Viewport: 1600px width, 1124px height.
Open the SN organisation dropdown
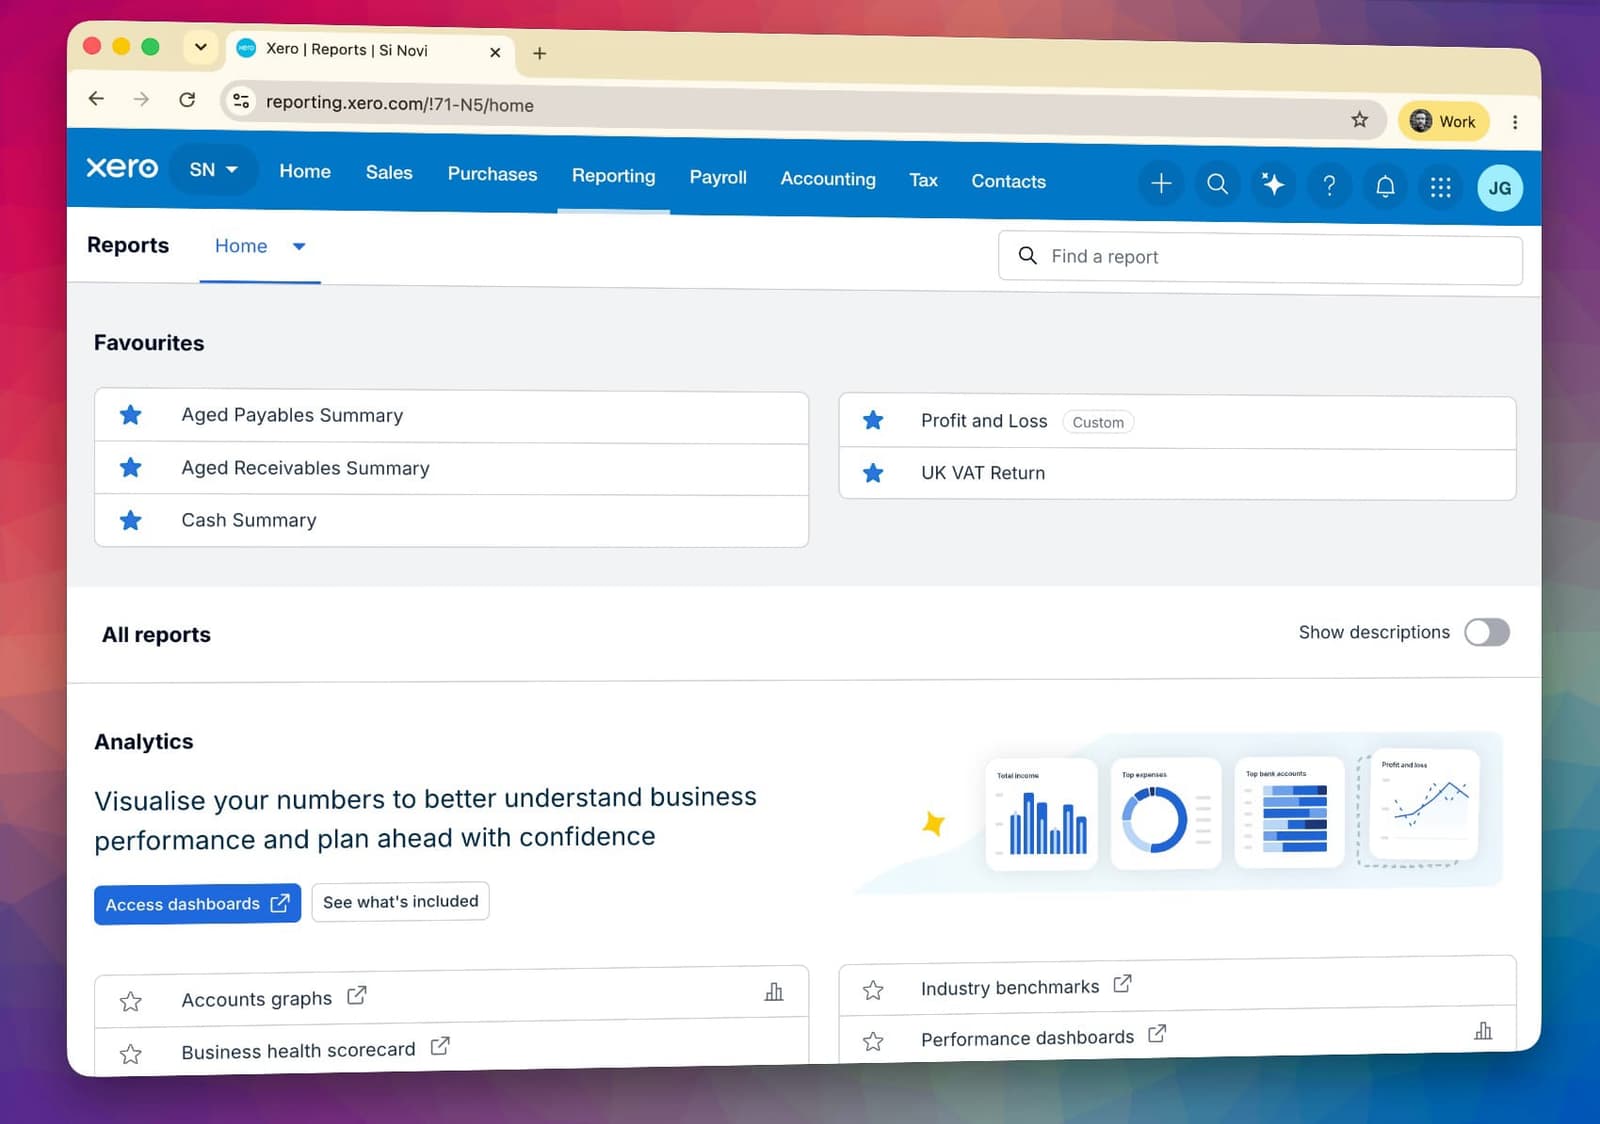(213, 169)
